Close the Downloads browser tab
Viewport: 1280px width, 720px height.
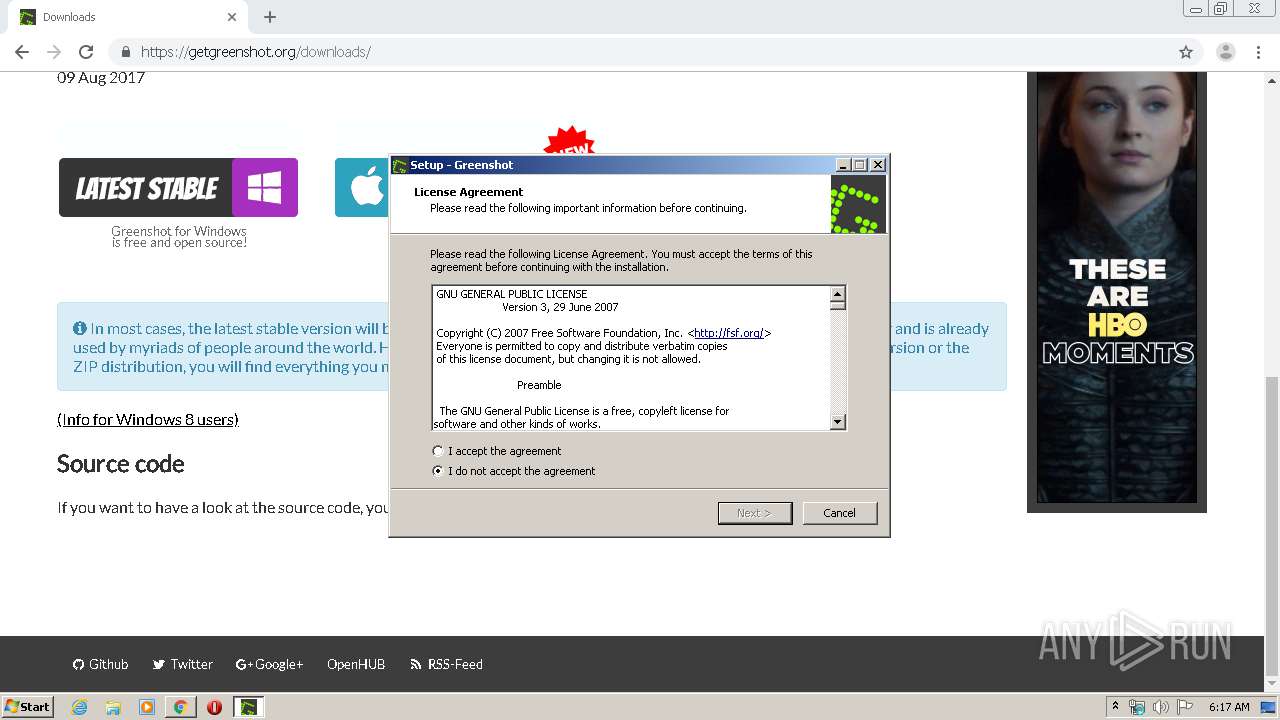point(232,17)
